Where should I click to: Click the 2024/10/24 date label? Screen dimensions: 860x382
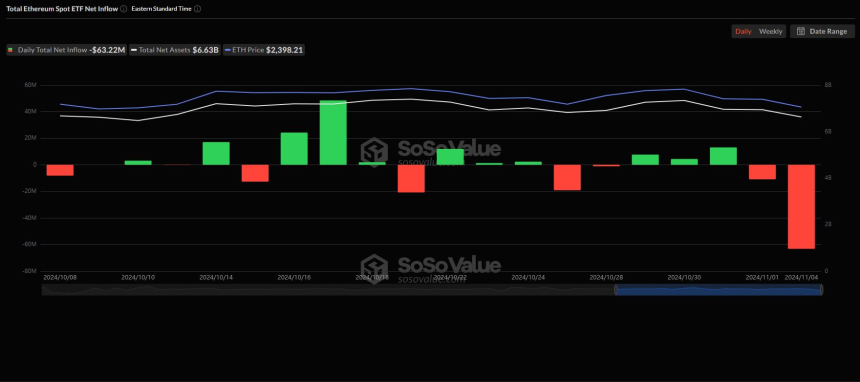pyautogui.click(x=528, y=278)
